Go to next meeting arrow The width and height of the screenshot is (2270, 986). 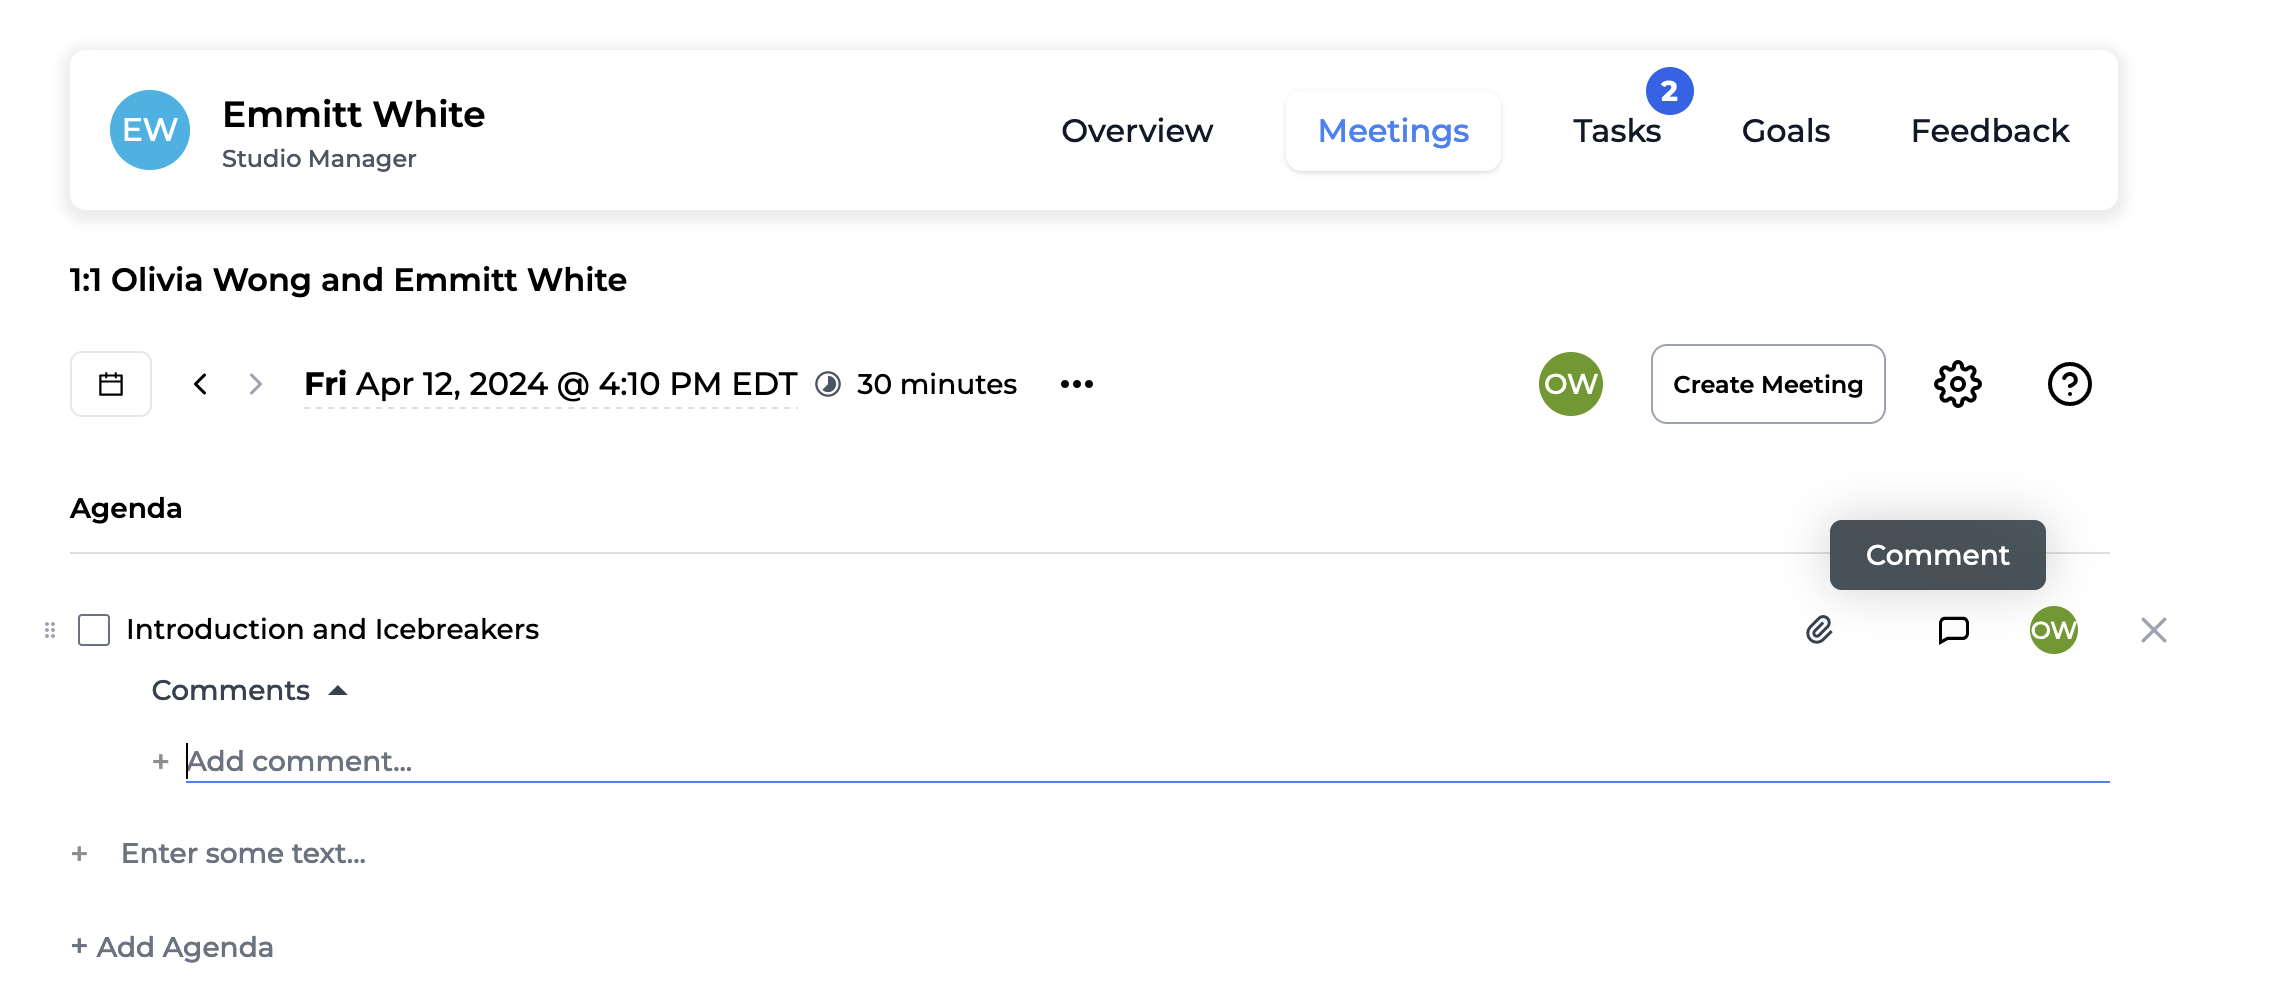[x=255, y=384]
